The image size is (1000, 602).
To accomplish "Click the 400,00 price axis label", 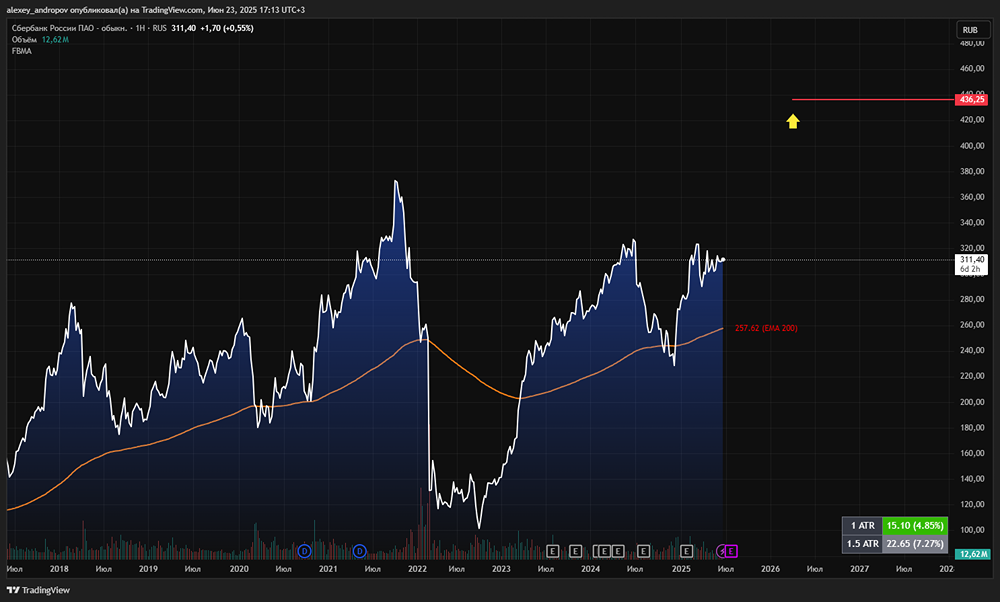I will click(972, 146).
